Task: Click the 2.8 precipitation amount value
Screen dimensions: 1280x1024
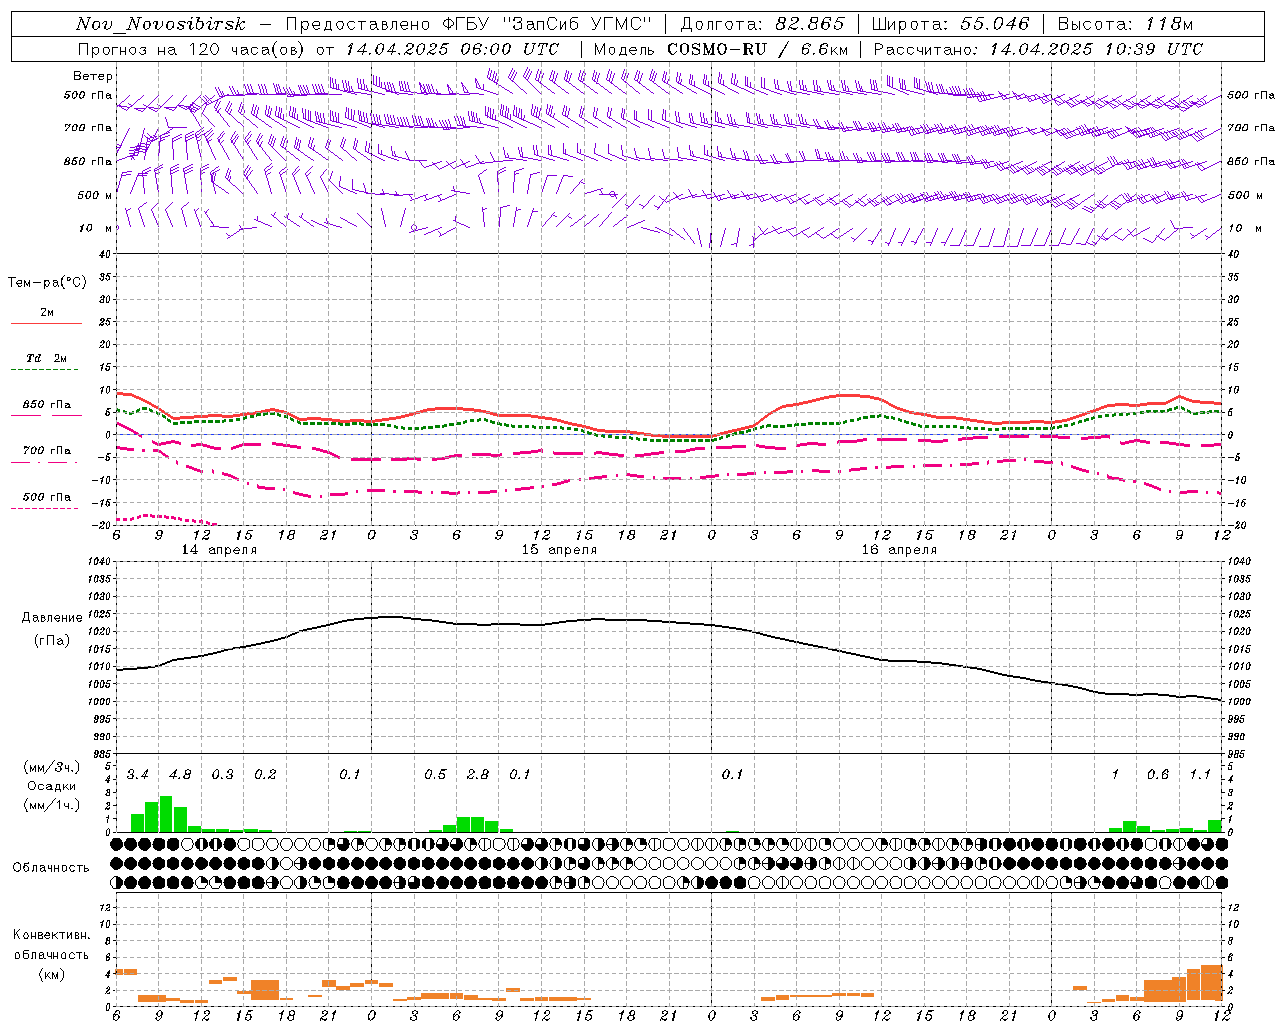Action: click(x=478, y=775)
